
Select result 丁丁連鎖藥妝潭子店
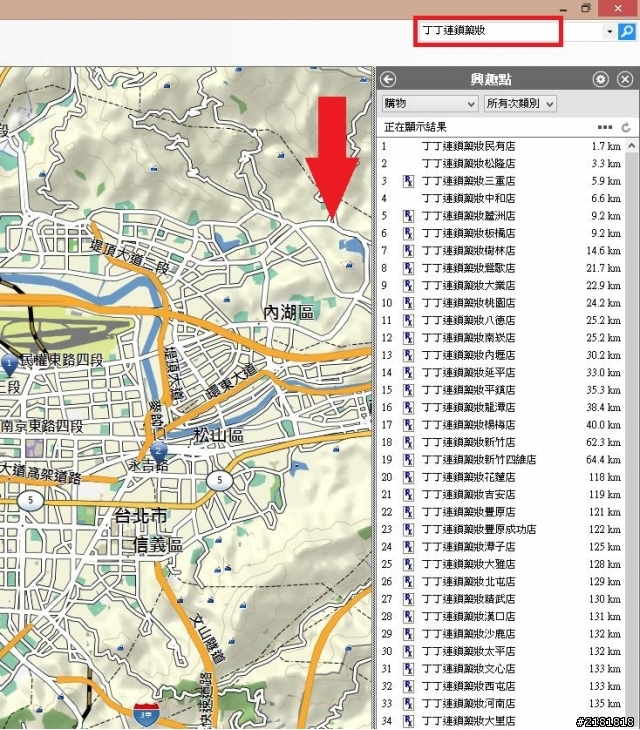click(x=500, y=547)
